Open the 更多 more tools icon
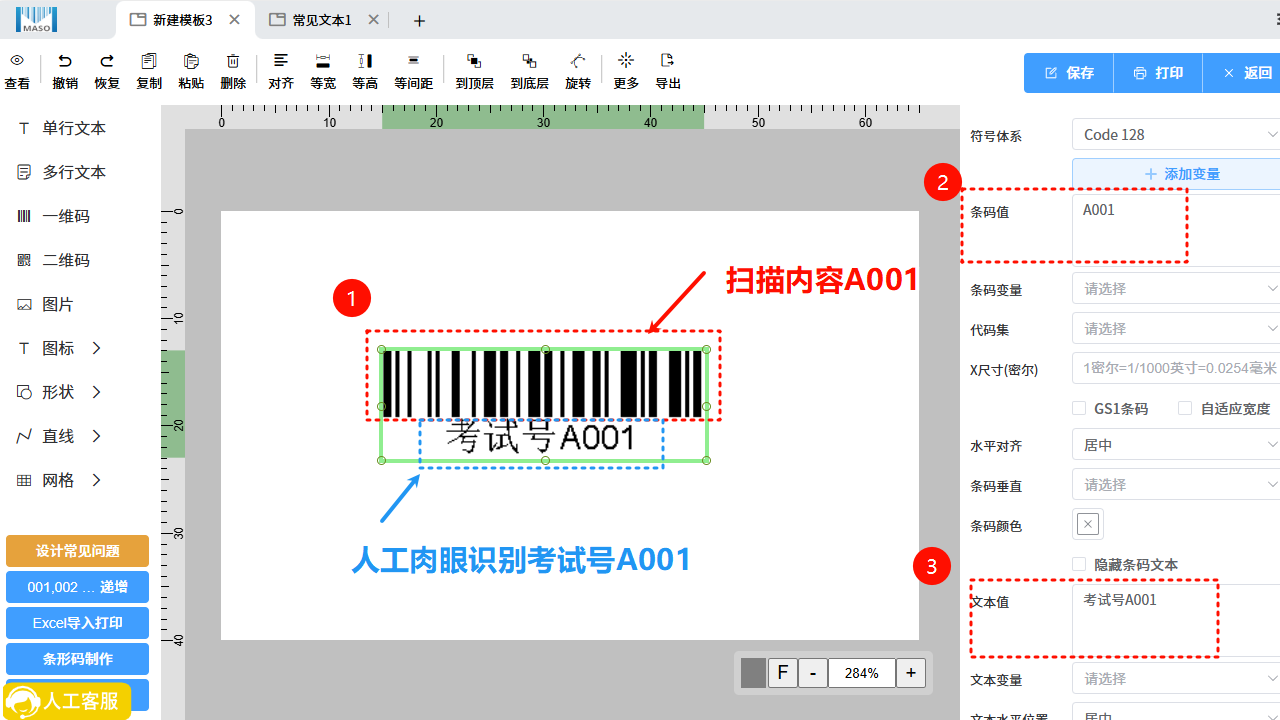 (626, 61)
